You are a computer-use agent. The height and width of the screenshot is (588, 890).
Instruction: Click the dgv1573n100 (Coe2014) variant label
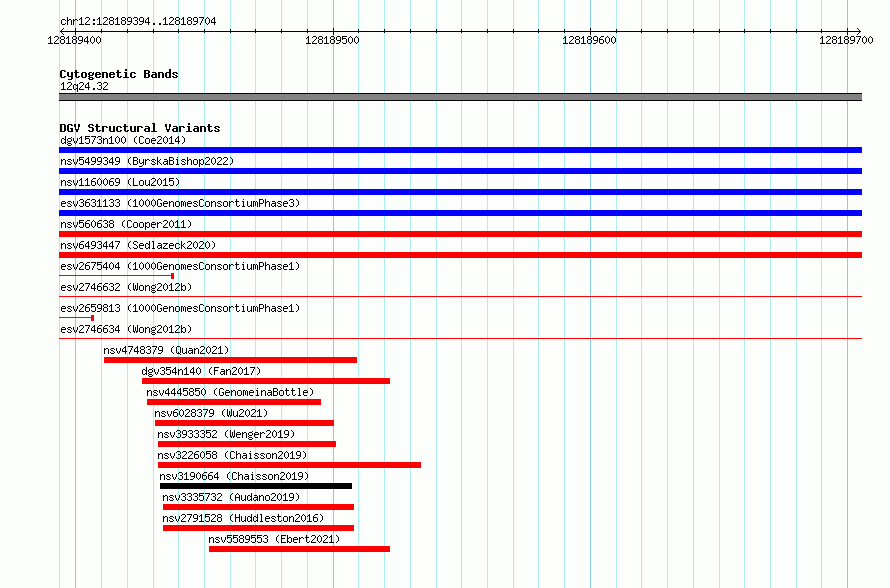pos(123,140)
